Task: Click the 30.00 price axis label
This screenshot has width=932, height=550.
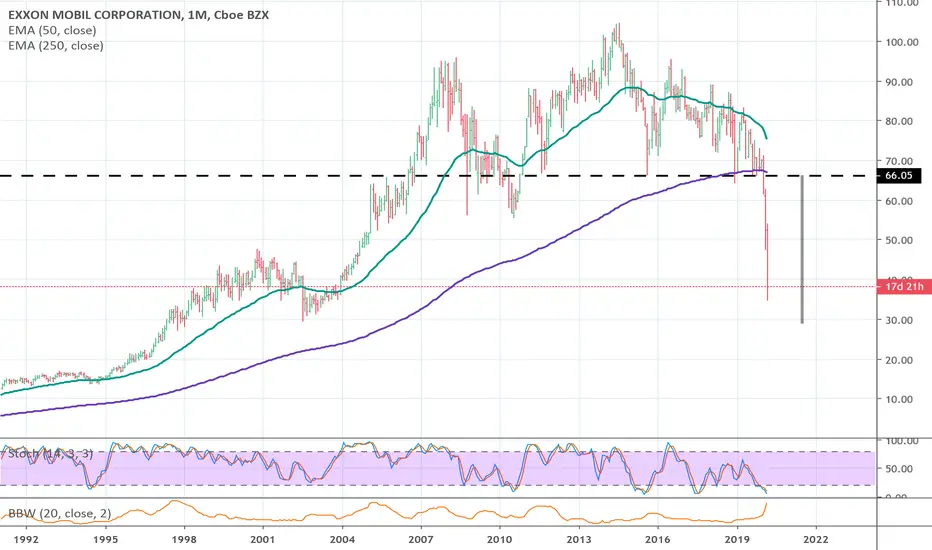Action: point(899,320)
